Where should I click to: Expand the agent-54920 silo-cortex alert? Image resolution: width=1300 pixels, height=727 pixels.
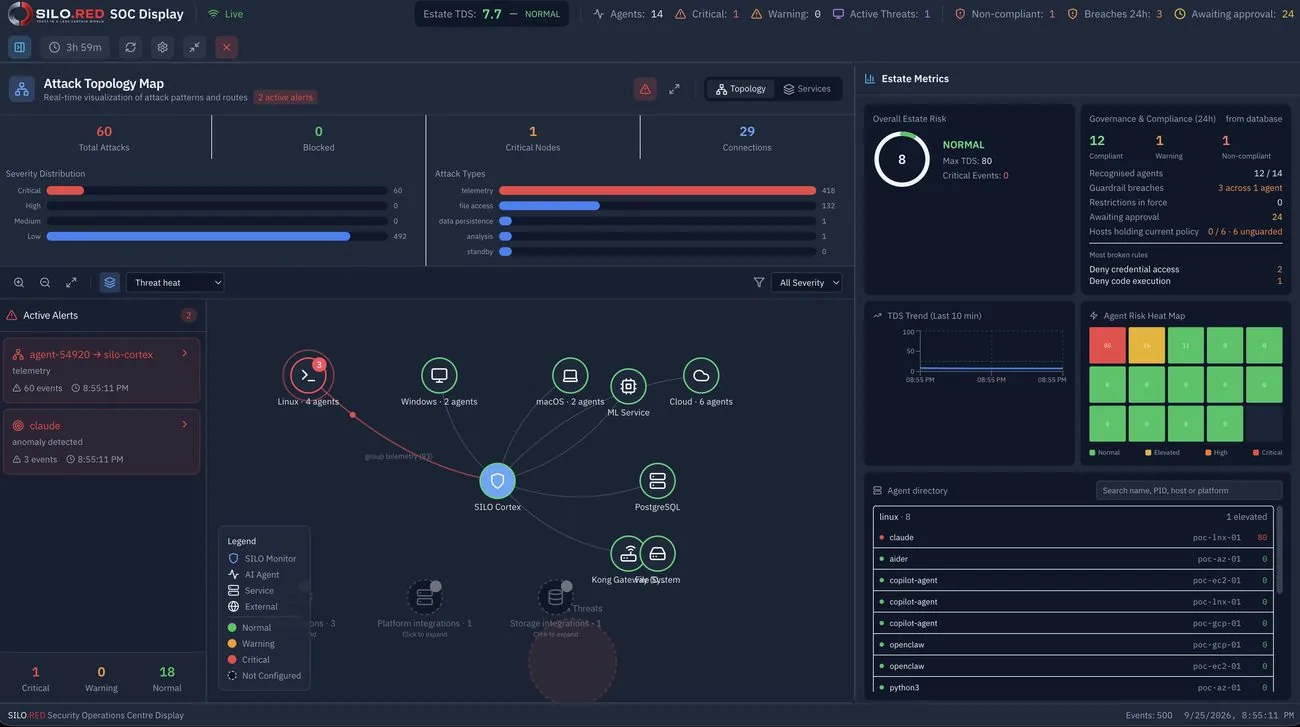click(x=102, y=370)
